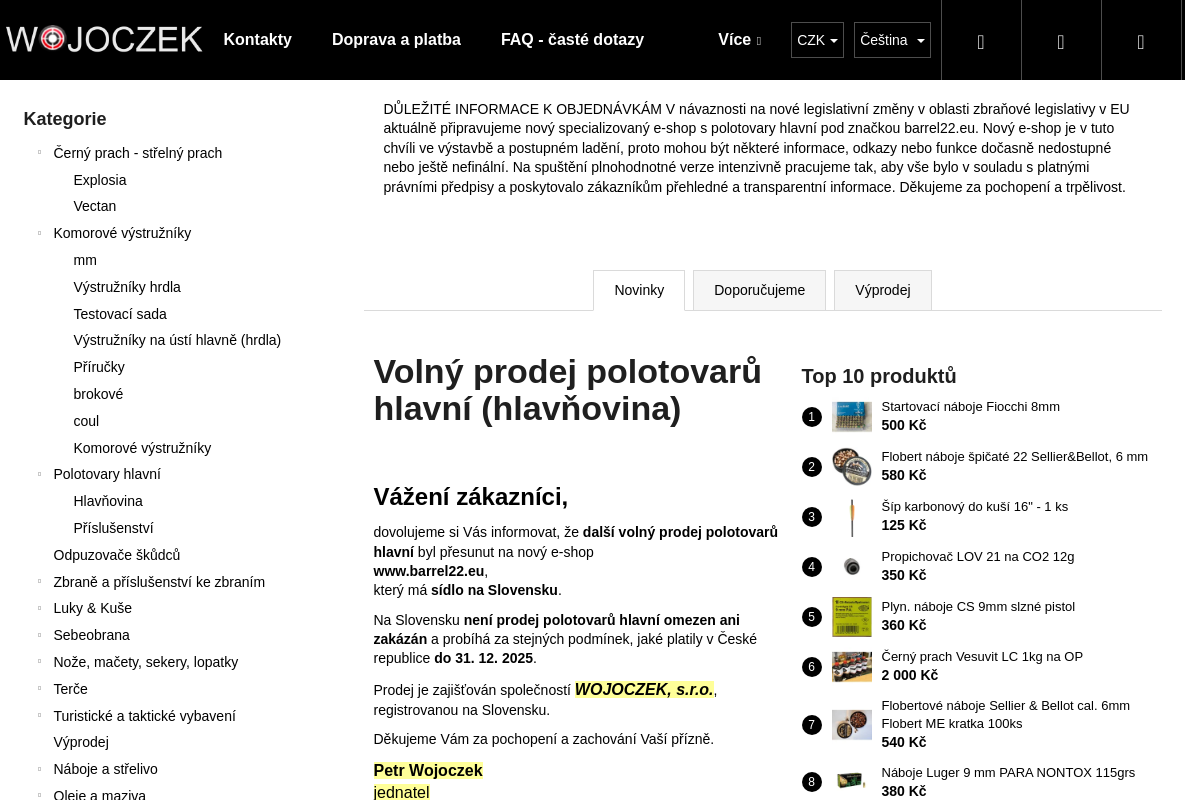Open Turistické a taktické vybavení category
The image size is (1200, 800).
coord(145,716)
